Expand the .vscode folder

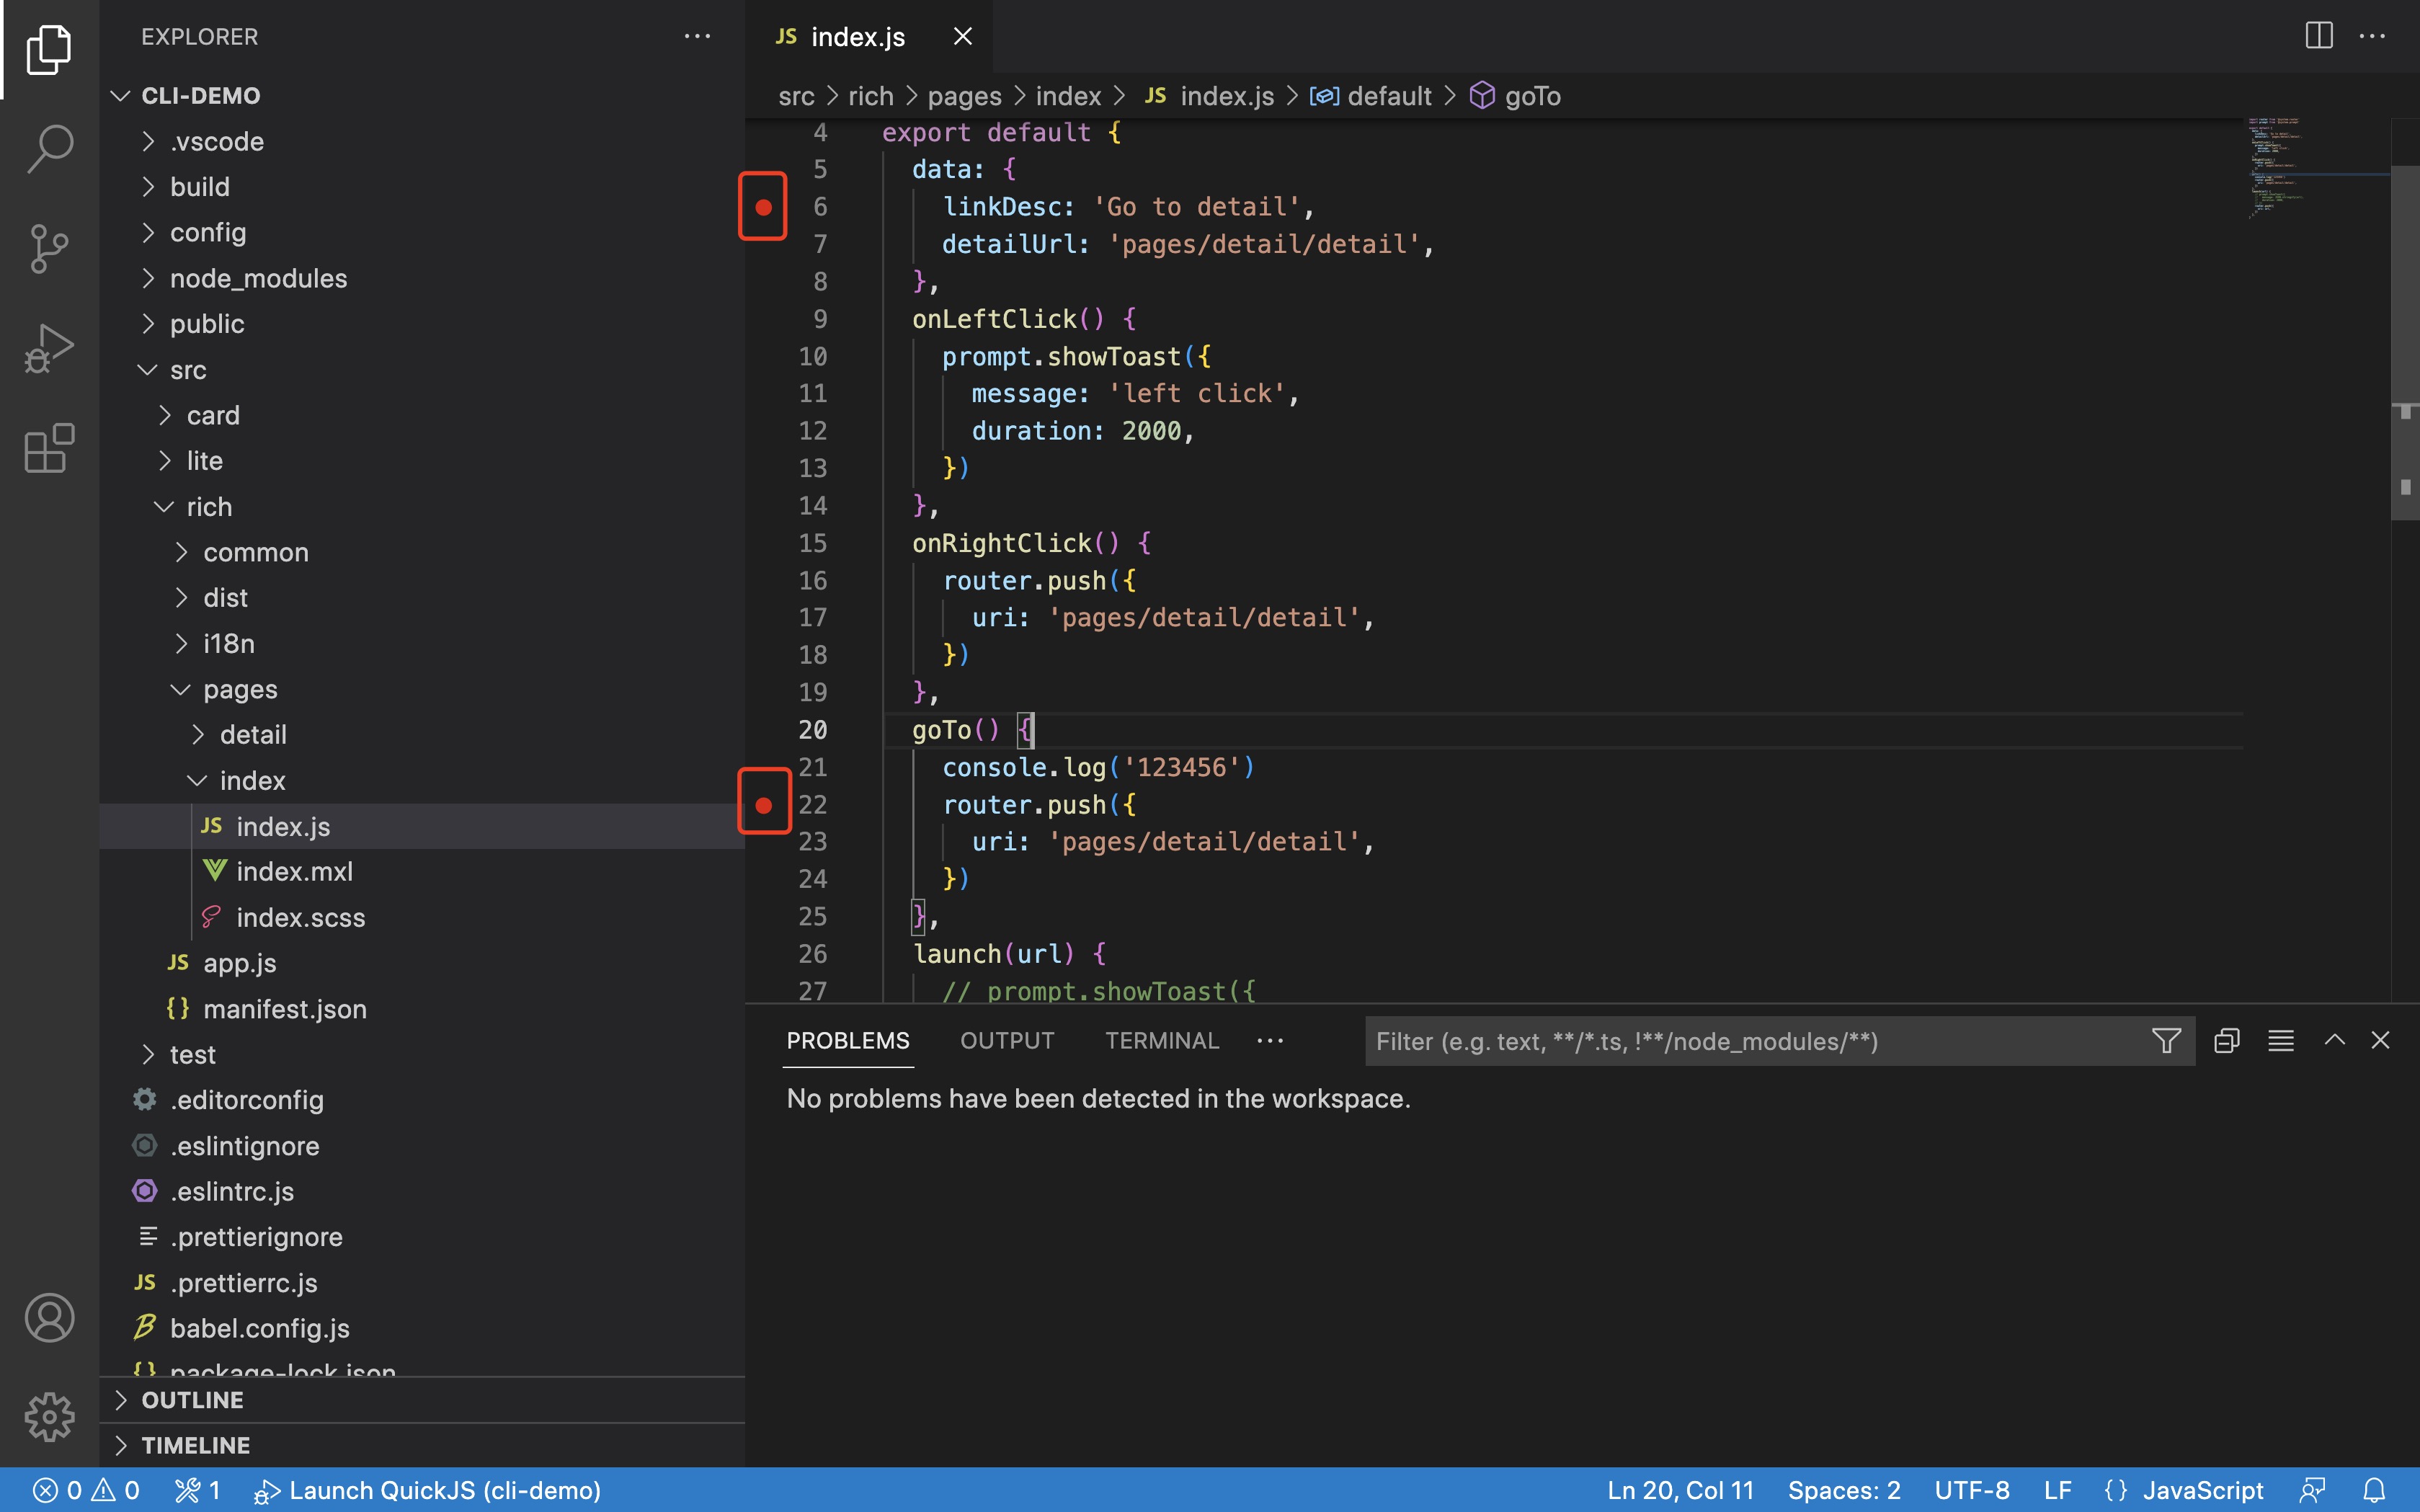pos(422,141)
